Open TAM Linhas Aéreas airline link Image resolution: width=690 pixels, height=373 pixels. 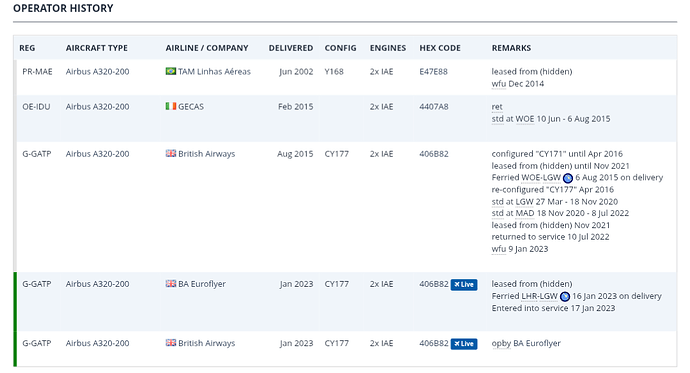(214, 71)
